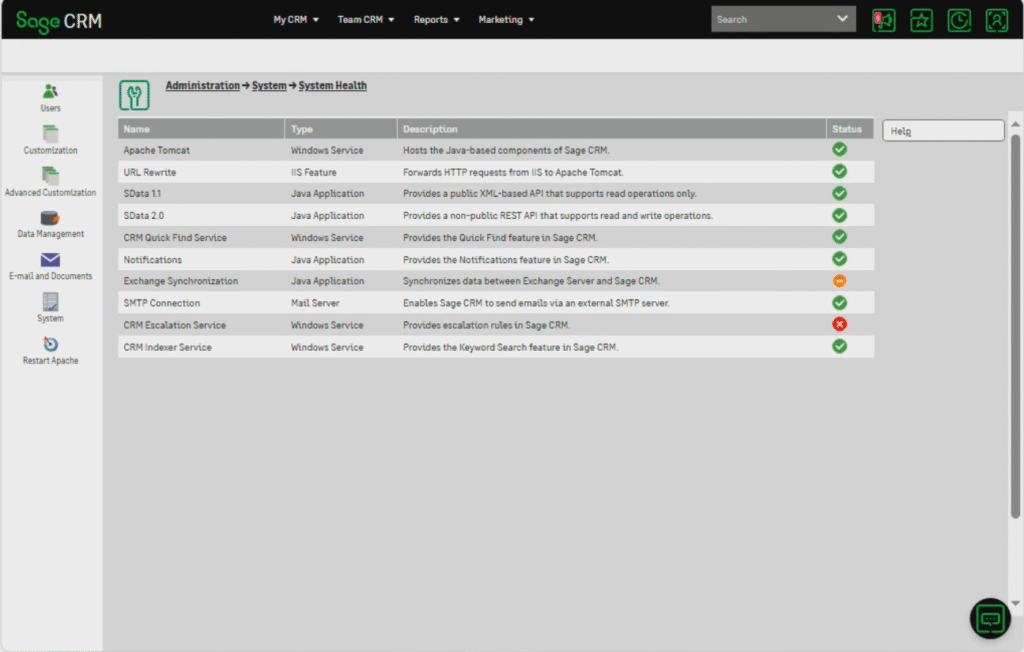Click the scrollbar down arrow
Screen dimensions: 1024x652
(1015, 603)
